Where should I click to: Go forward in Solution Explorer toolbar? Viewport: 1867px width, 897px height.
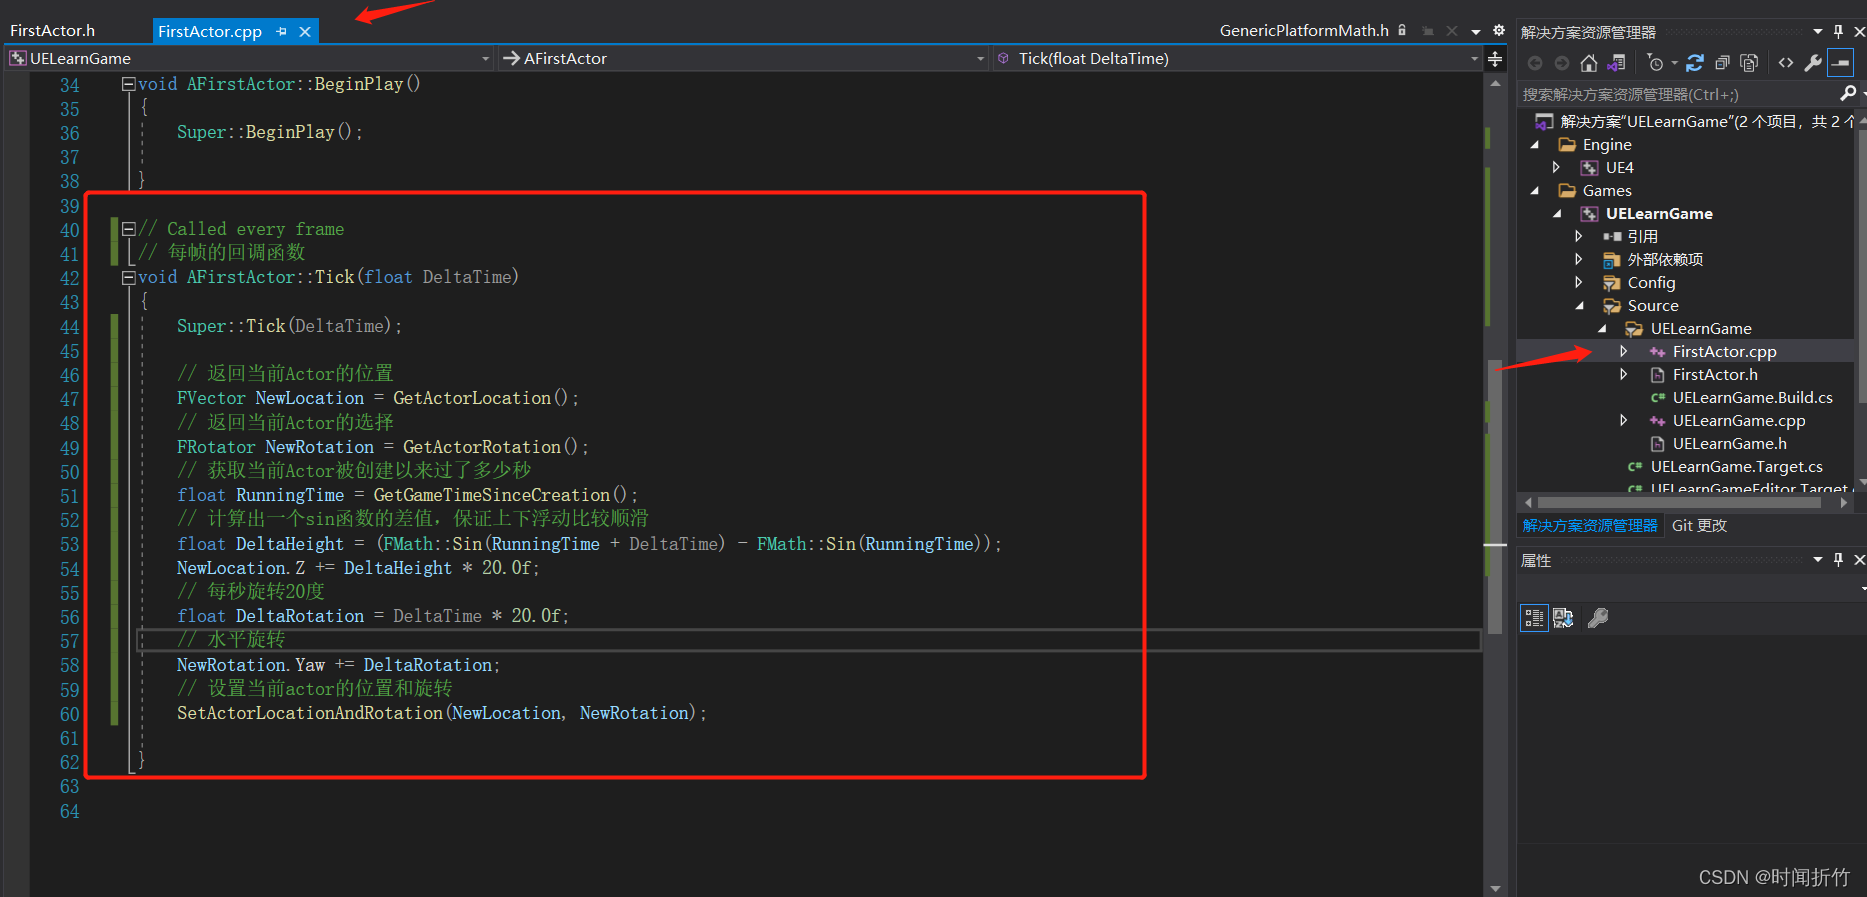click(x=1561, y=63)
